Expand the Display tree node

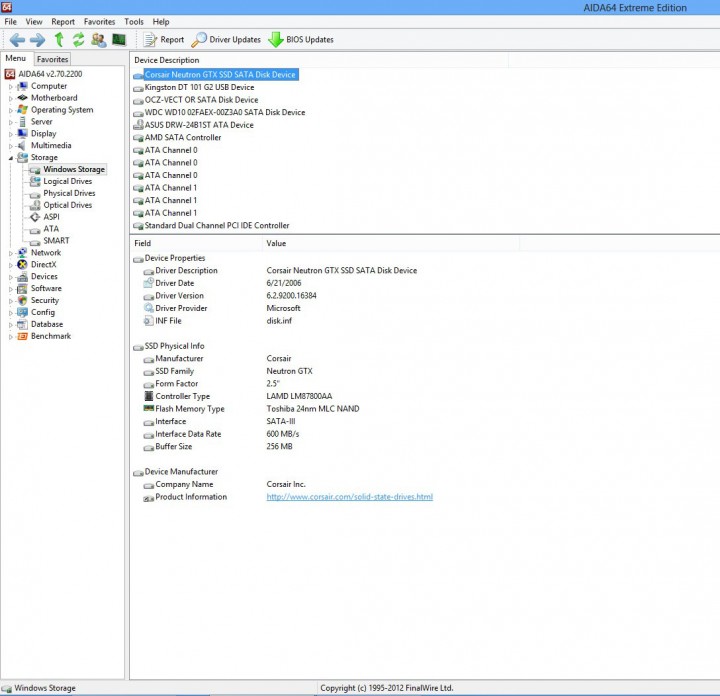[x=11, y=134]
